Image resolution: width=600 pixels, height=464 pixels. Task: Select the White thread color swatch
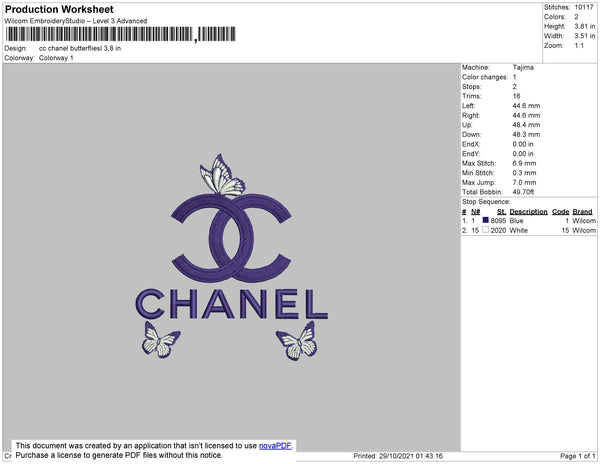pos(486,230)
